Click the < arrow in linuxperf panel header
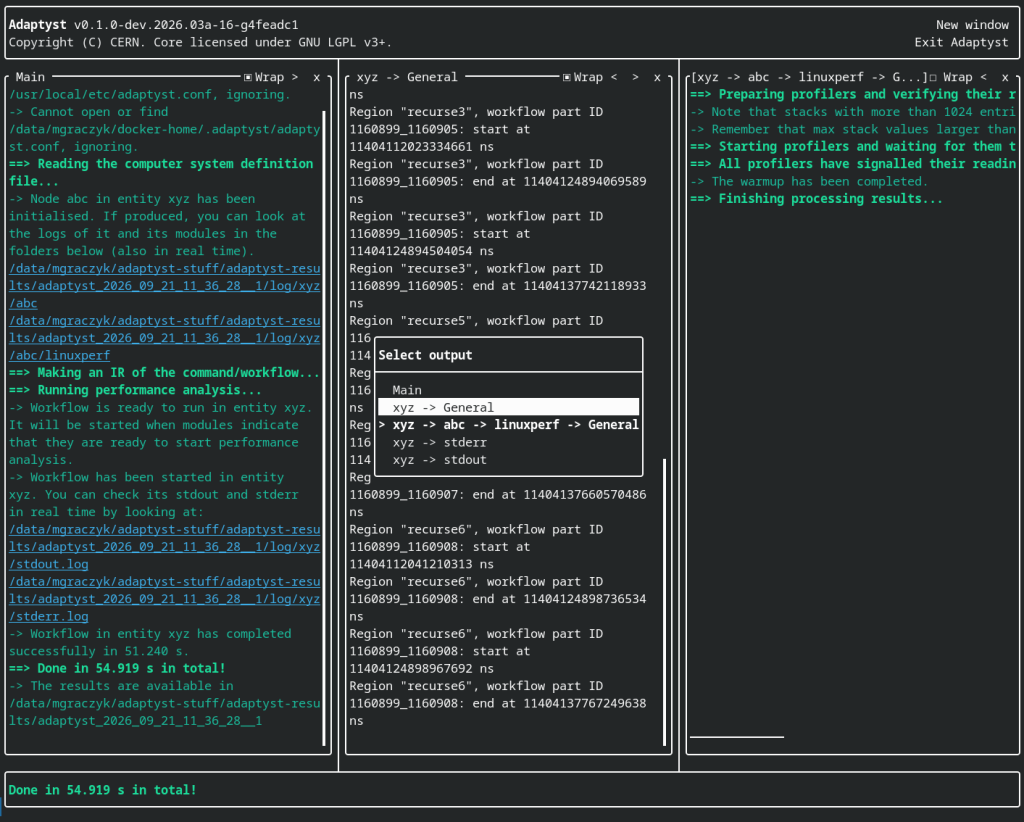Screen dimensions: 1024x822 984,77
